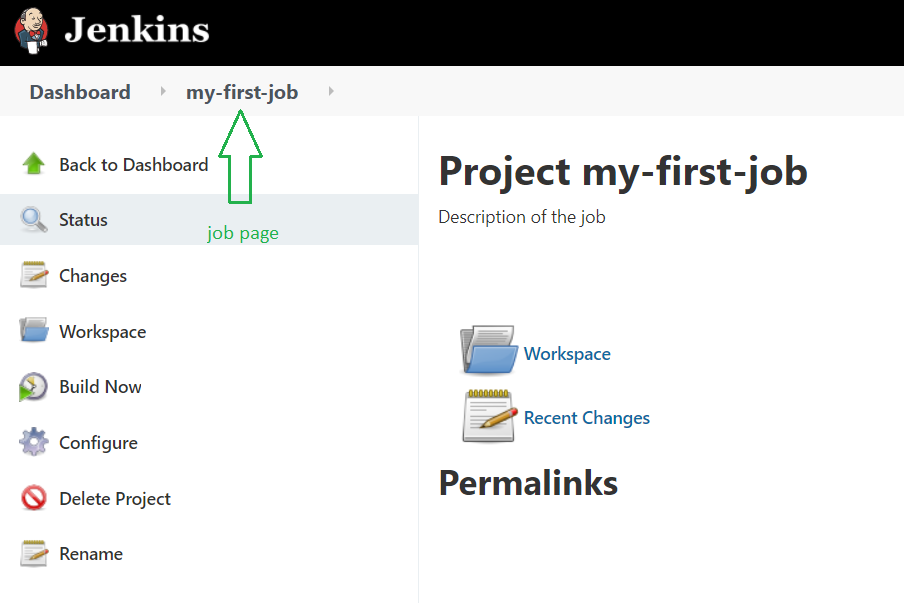Click the red prohibited Delete Project icon
Screen dimensions: 904x603
click(33, 498)
